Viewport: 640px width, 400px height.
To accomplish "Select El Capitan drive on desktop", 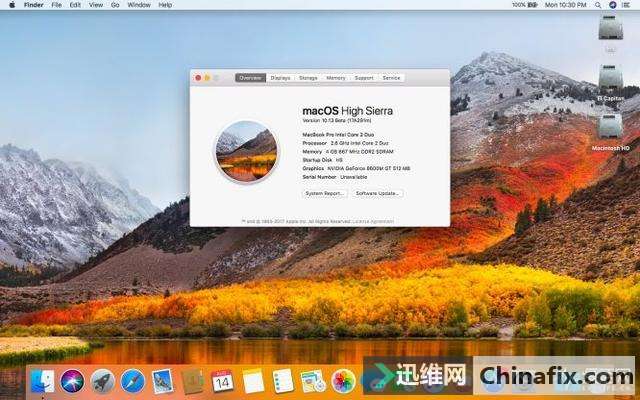I will click(611, 83).
